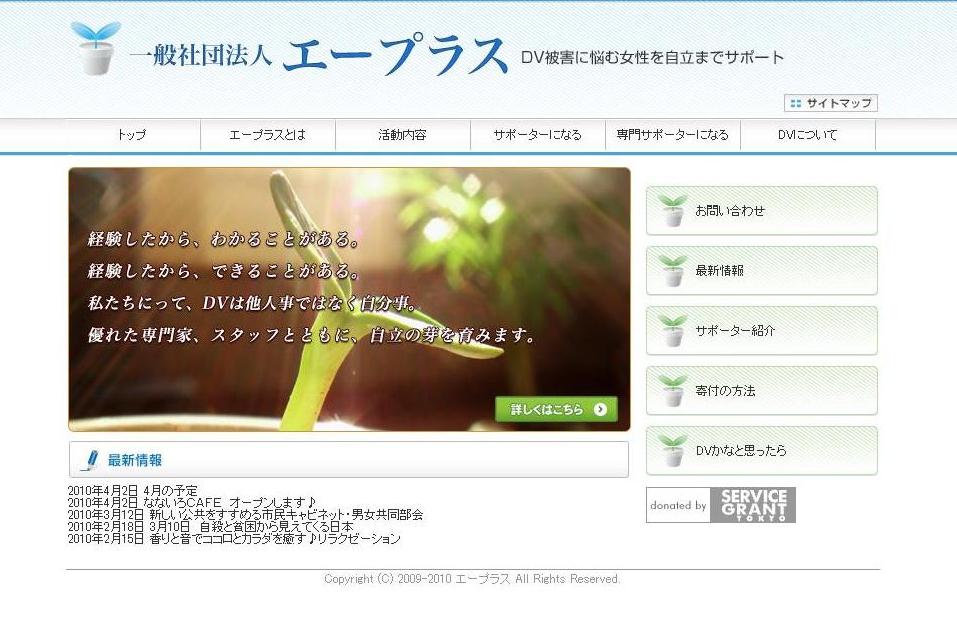Select the DVについて navigation item
The image size is (957, 643).
click(807, 135)
